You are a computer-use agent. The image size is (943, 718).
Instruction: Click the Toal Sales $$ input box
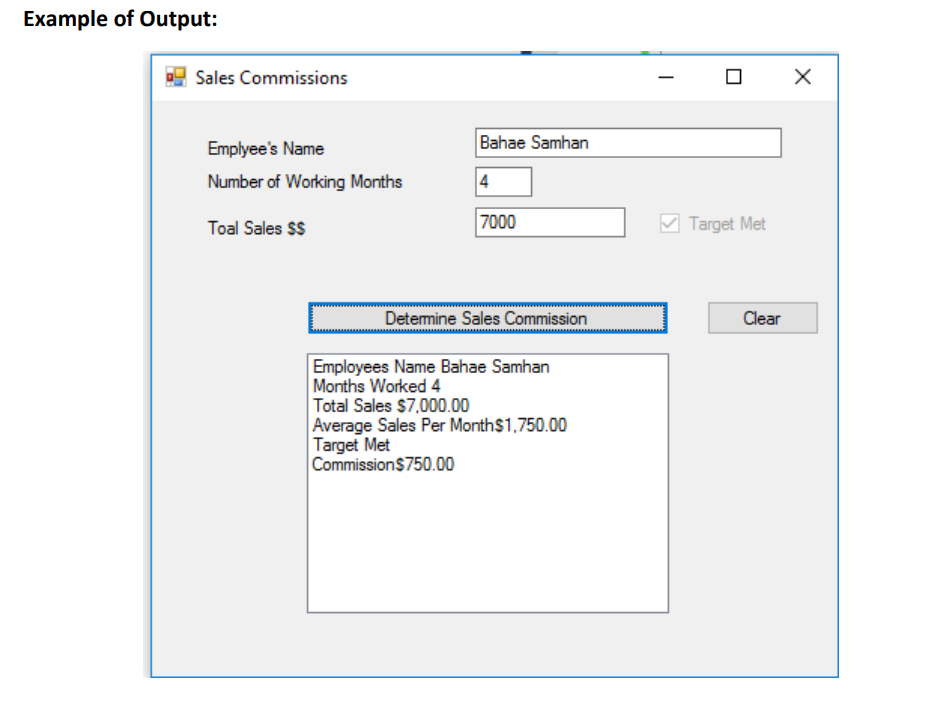550,222
